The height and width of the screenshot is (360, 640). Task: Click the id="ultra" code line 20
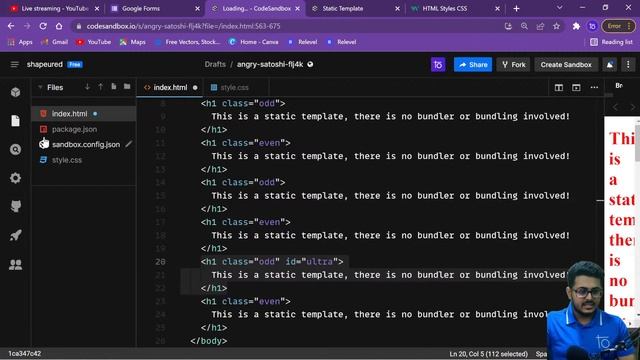272,262
